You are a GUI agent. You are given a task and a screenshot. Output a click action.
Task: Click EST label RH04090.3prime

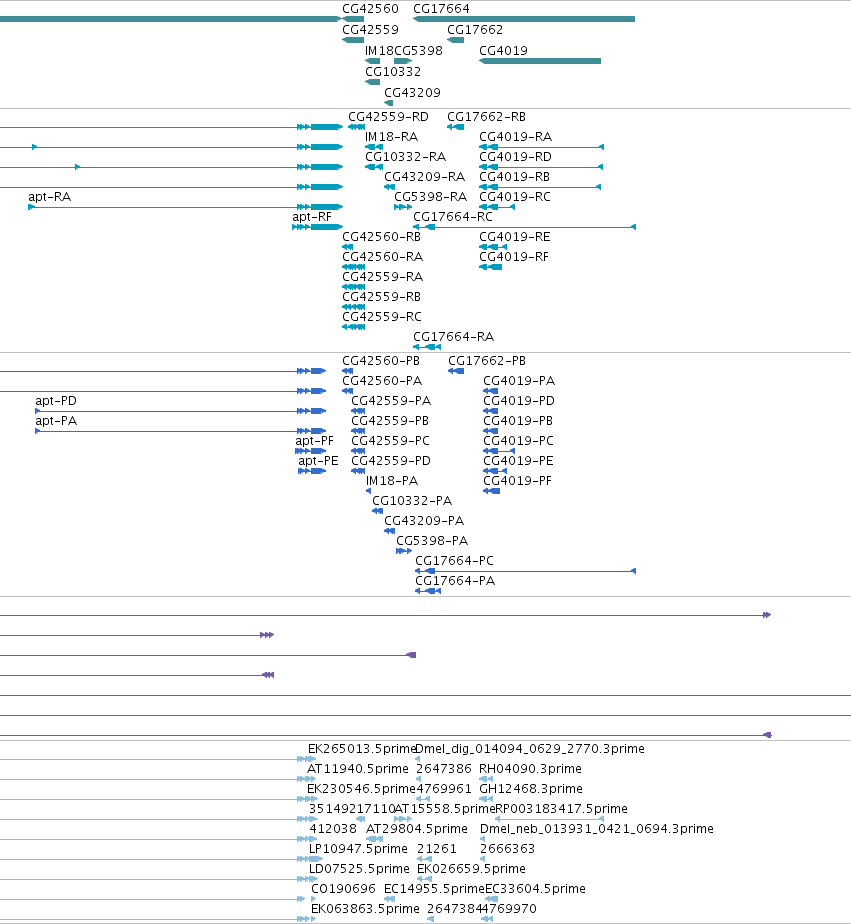point(530,769)
